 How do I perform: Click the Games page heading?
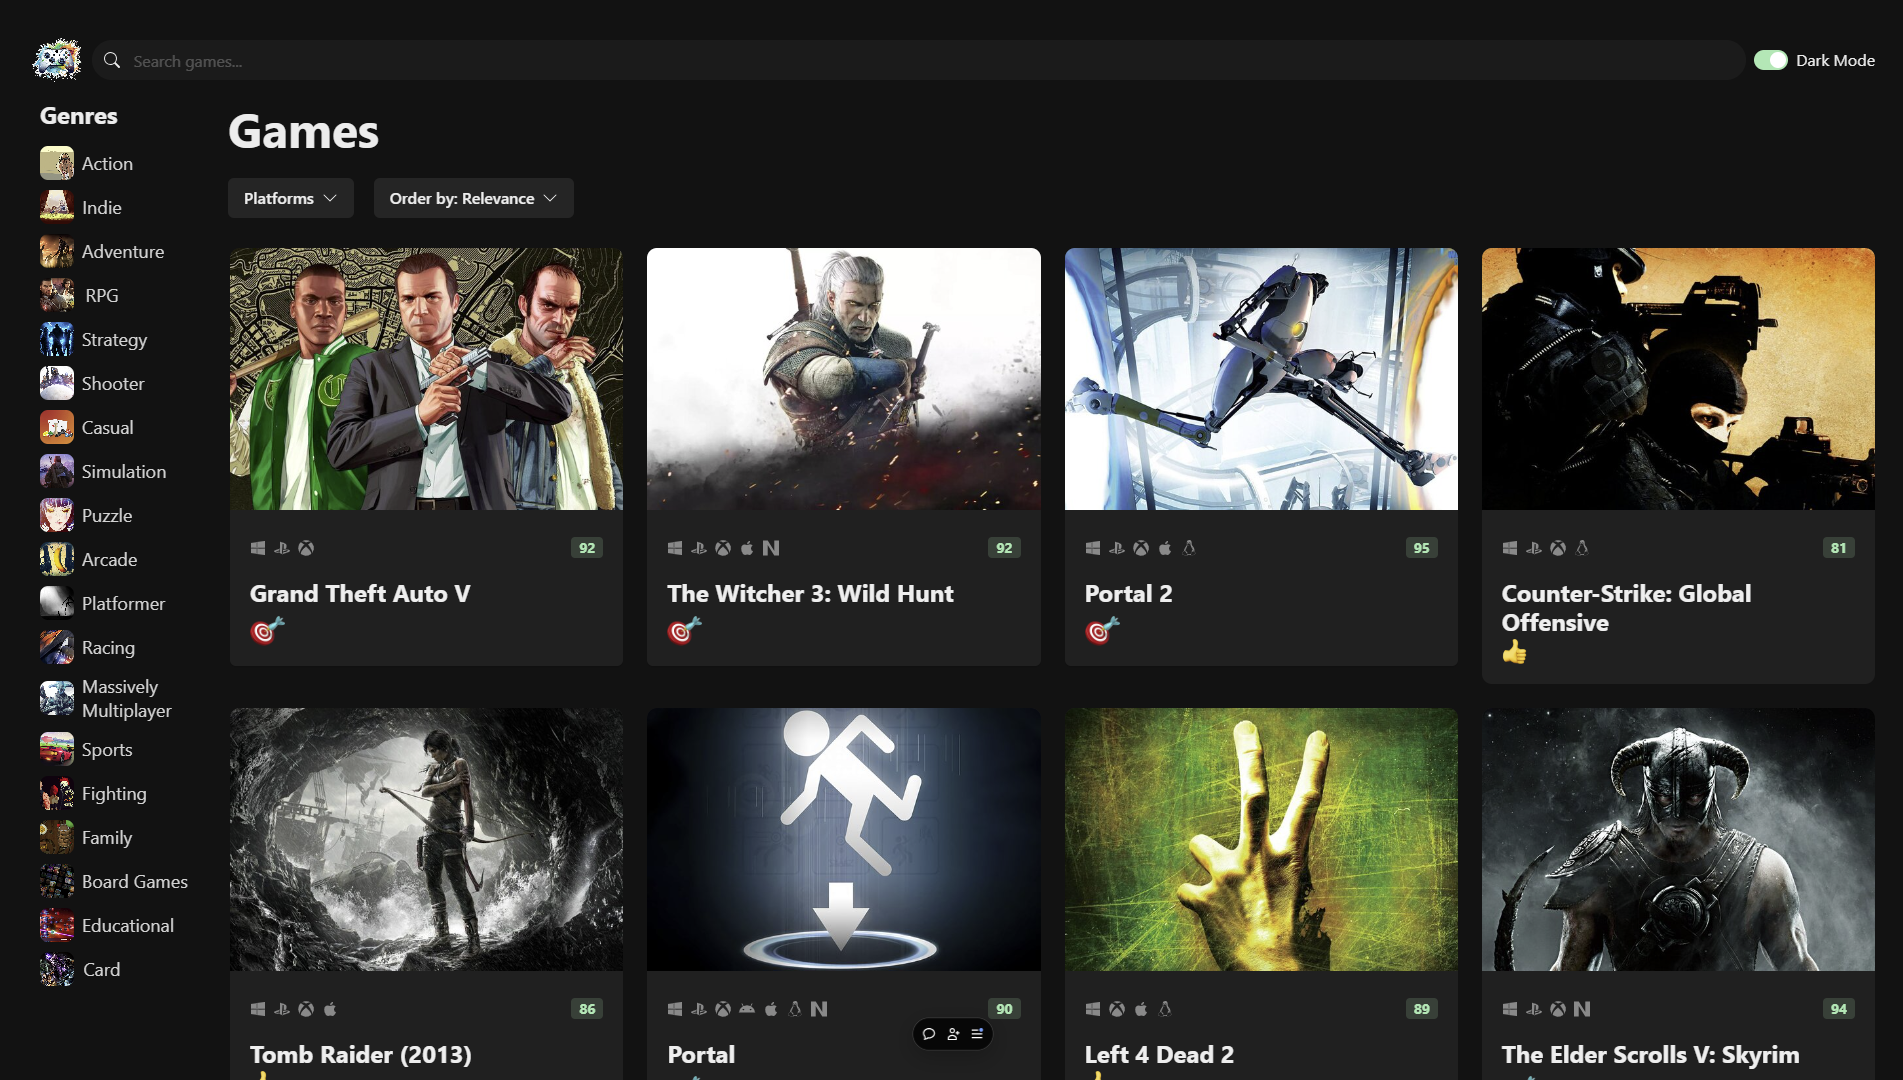coord(303,131)
